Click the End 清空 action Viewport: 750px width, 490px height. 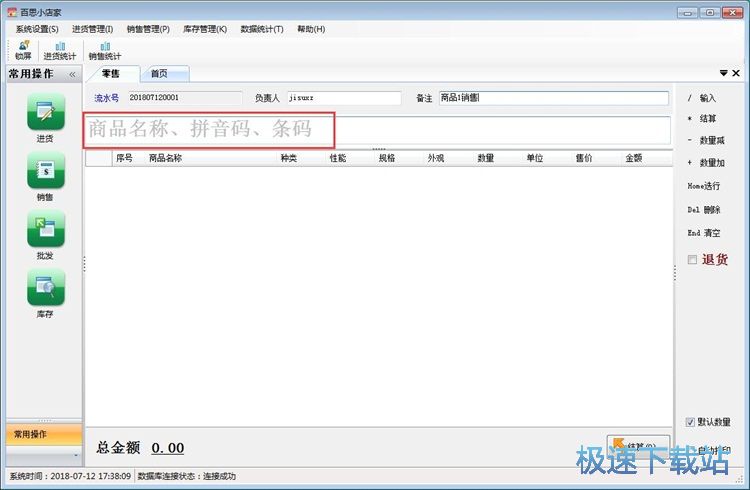pos(704,233)
